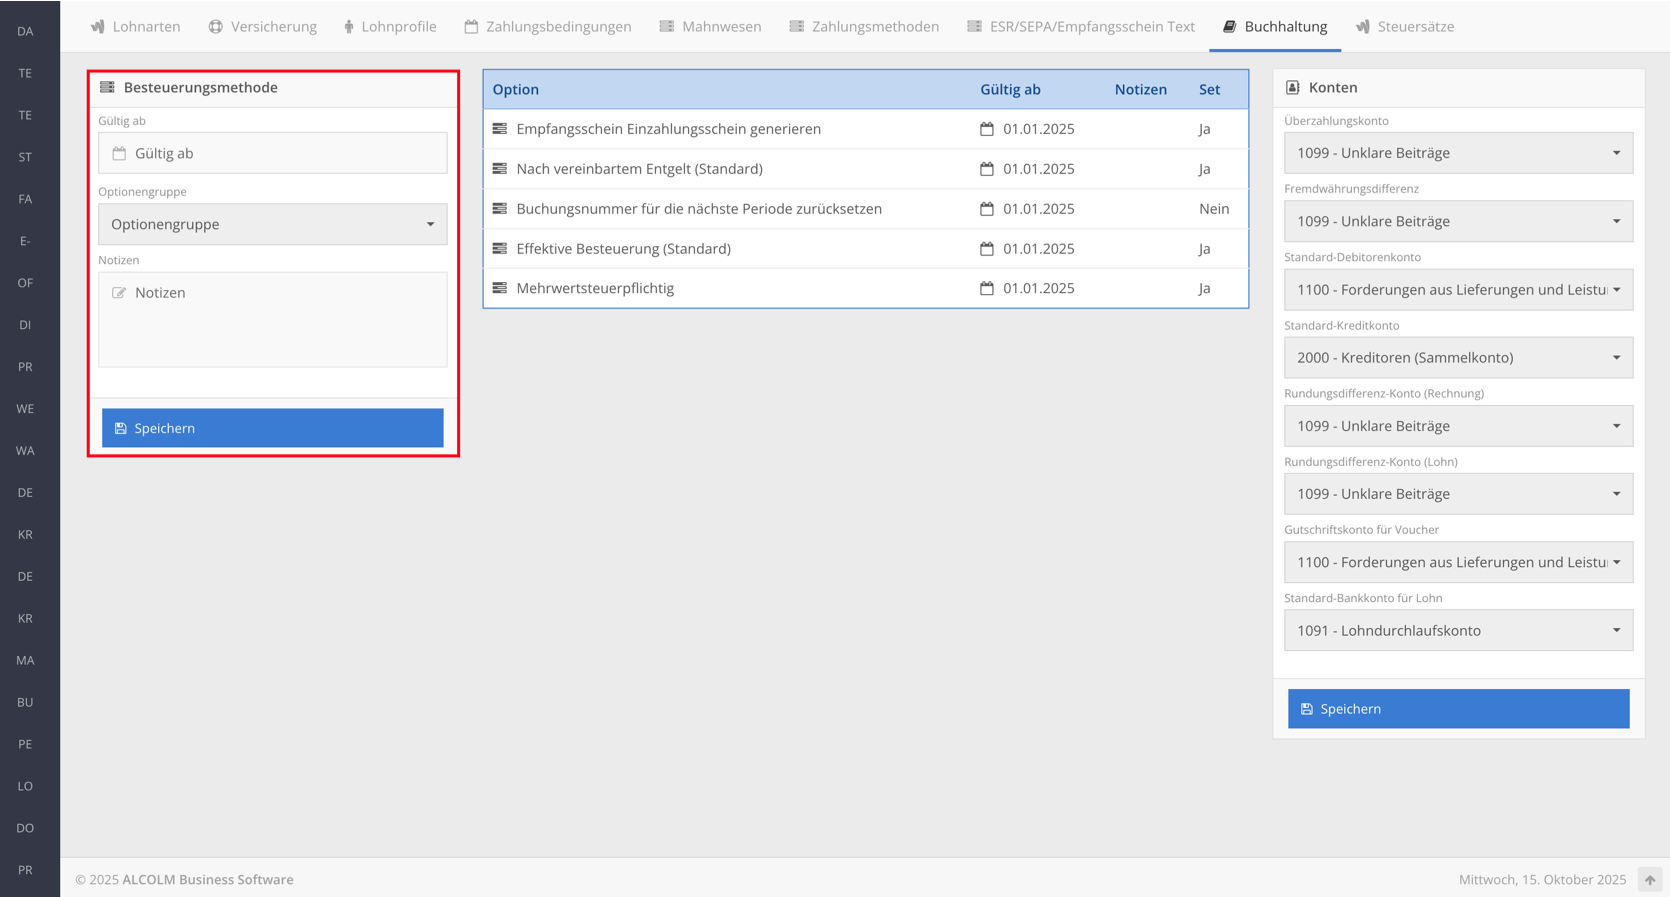Click the list icon beside Empfangsschein Einzahlungsschein row
The image size is (1670, 897).
pyautogui.click(x=500, y=129)
